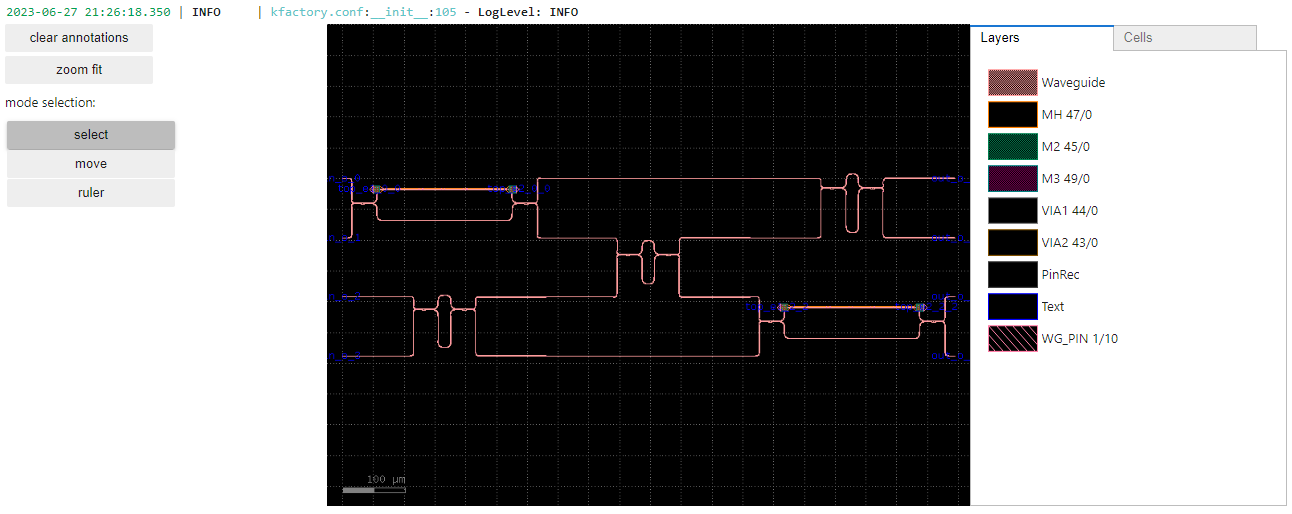Toggle the Waveguide layer swatch
The height and width of the screenshot is (514, 1292).
pos(1013,83)
